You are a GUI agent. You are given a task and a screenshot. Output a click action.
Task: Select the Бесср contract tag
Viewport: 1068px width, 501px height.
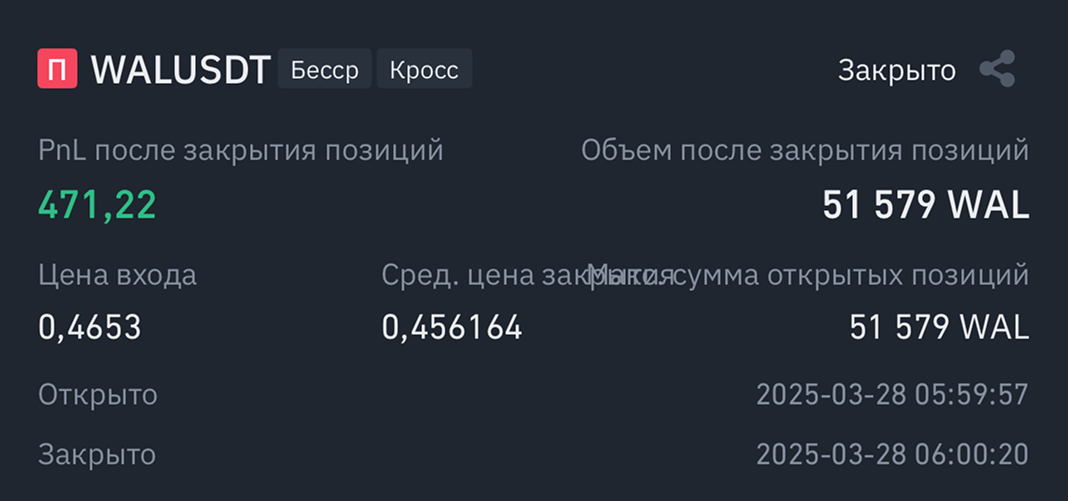pyautogui.click(x=324, y=70)
